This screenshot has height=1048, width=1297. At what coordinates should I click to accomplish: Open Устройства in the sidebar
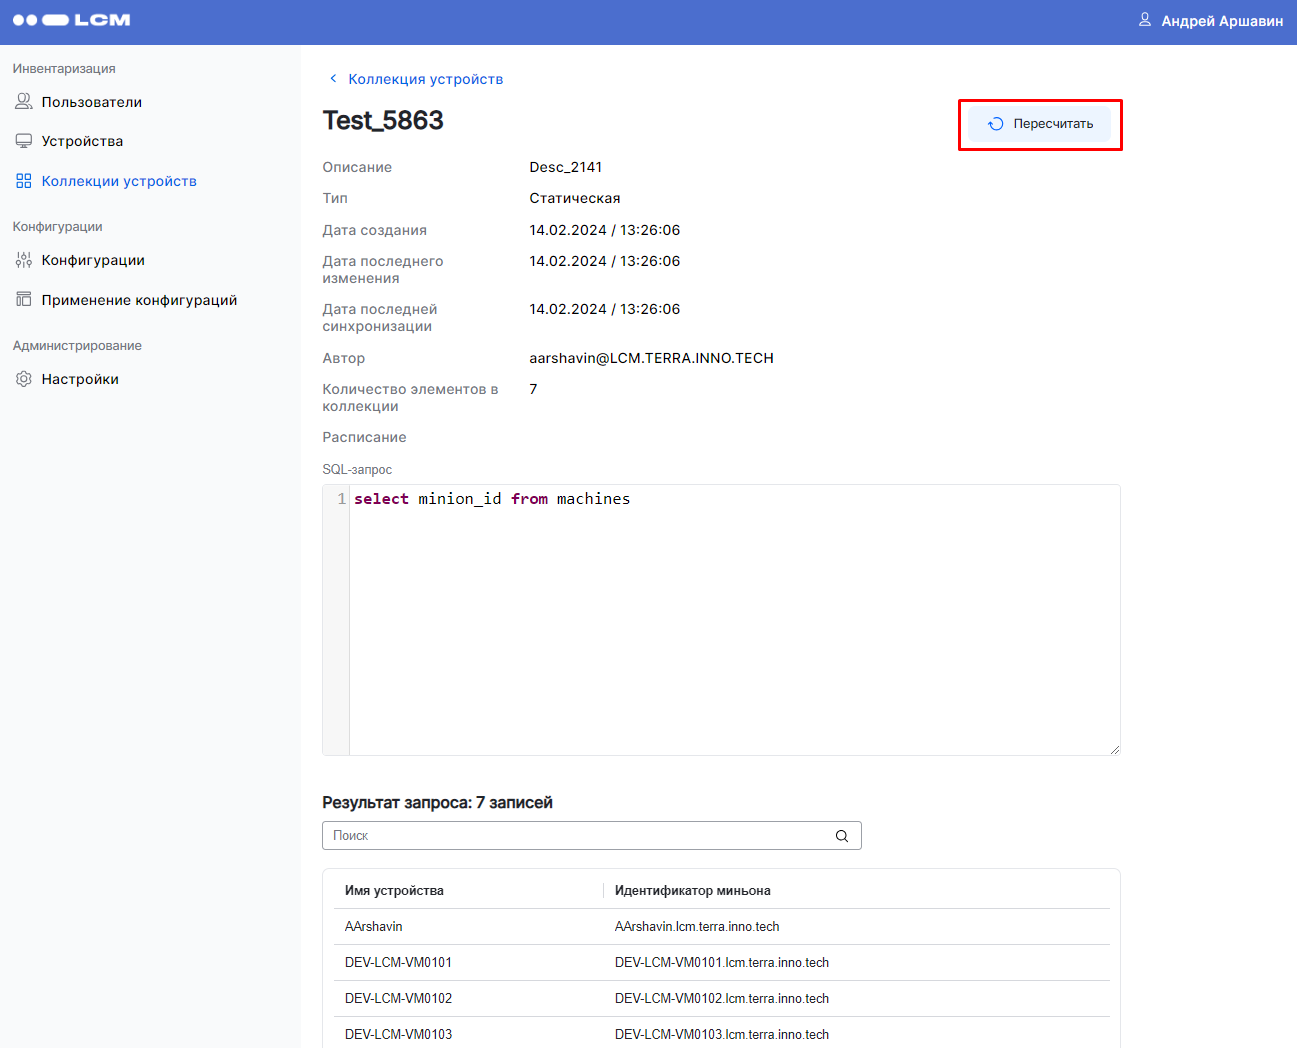point(82,141)
